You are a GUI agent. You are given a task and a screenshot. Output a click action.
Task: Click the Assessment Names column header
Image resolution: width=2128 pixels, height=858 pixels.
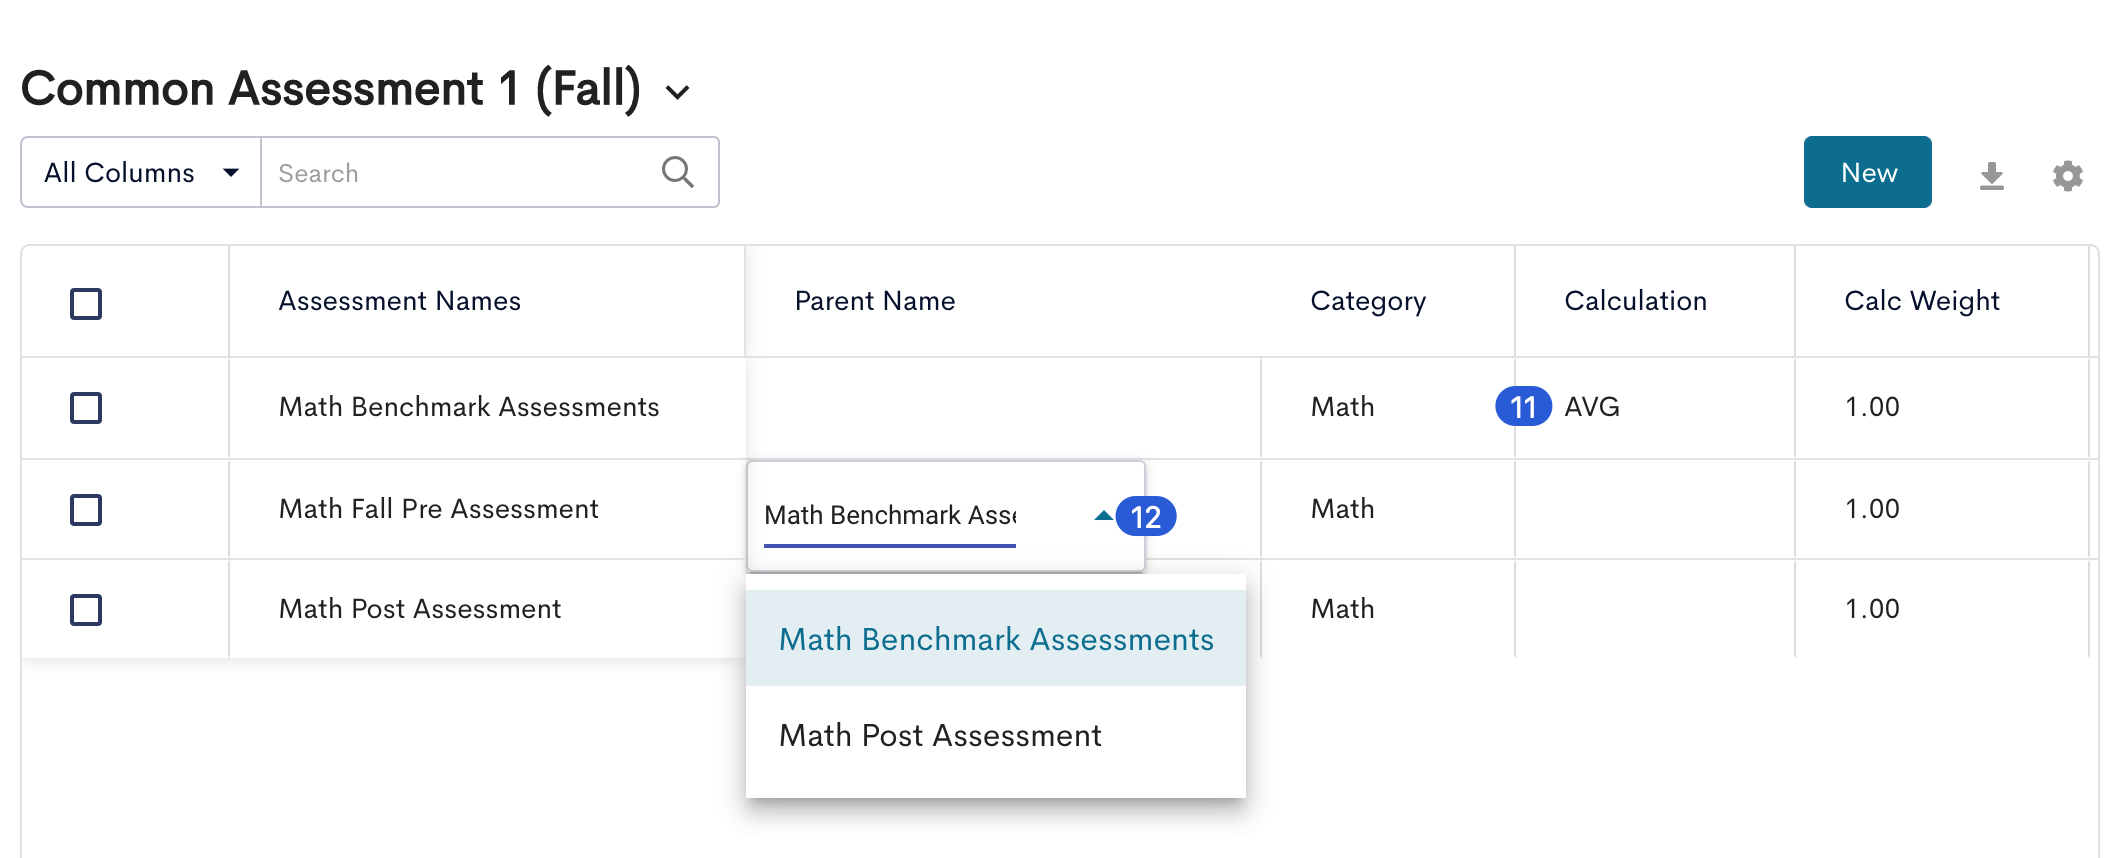[x=400, y=301]
